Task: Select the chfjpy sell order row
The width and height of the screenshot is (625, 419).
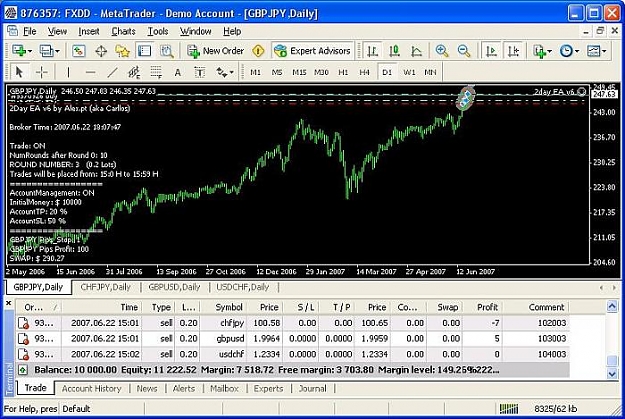Action: [293, 323]
